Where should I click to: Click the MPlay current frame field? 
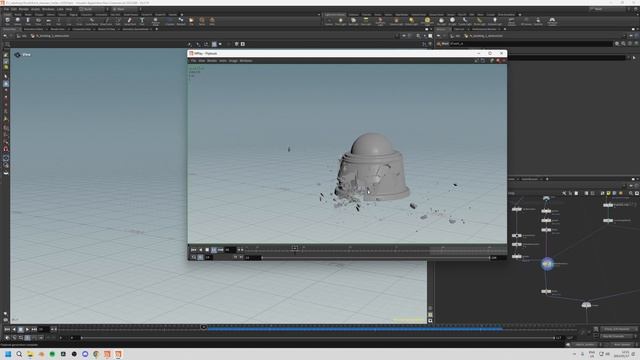[x=230, y=249]
